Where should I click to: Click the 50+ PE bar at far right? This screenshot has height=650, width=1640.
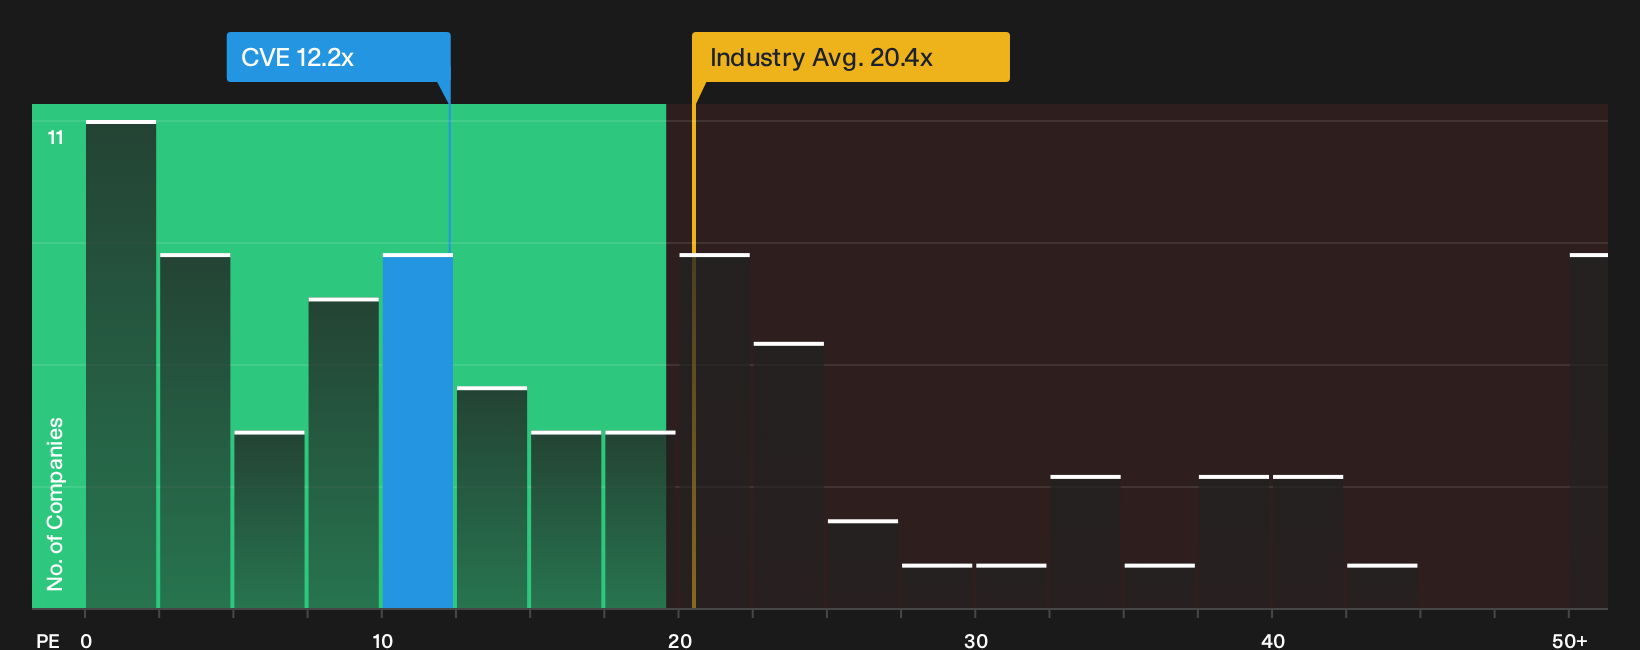[x=1589, y=431]
